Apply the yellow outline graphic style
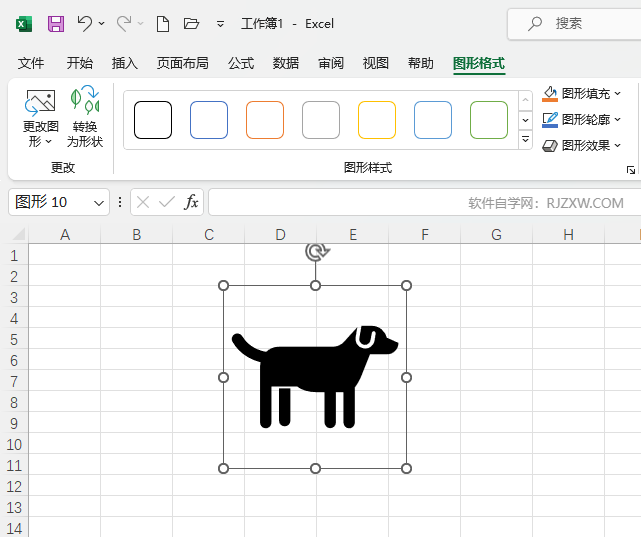This screenshot has height=537, width=641. click(x=377, y=120)
